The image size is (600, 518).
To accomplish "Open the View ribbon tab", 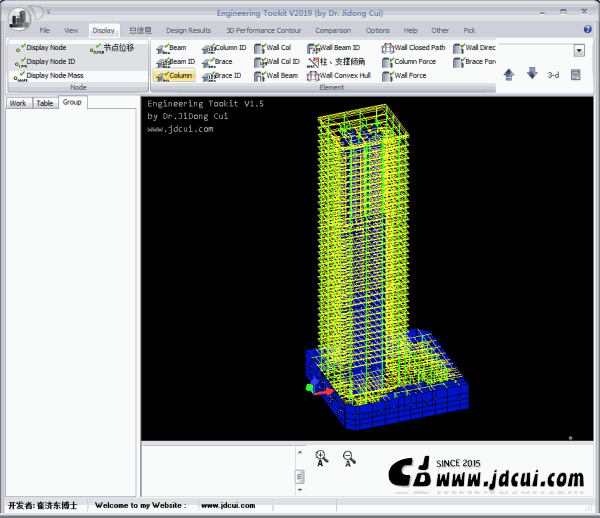I will click(x=71, y=30).
